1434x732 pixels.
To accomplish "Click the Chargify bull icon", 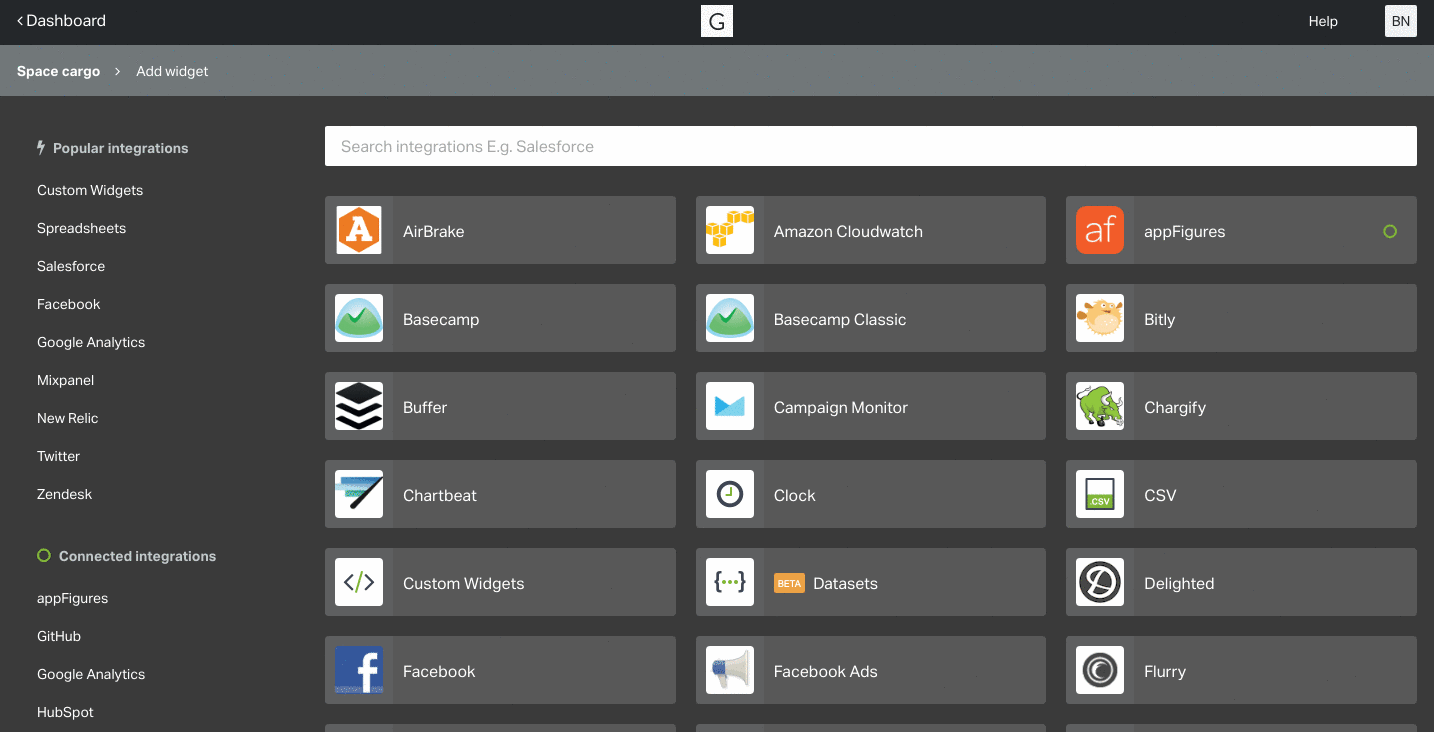I will [x=1100, y=406].
